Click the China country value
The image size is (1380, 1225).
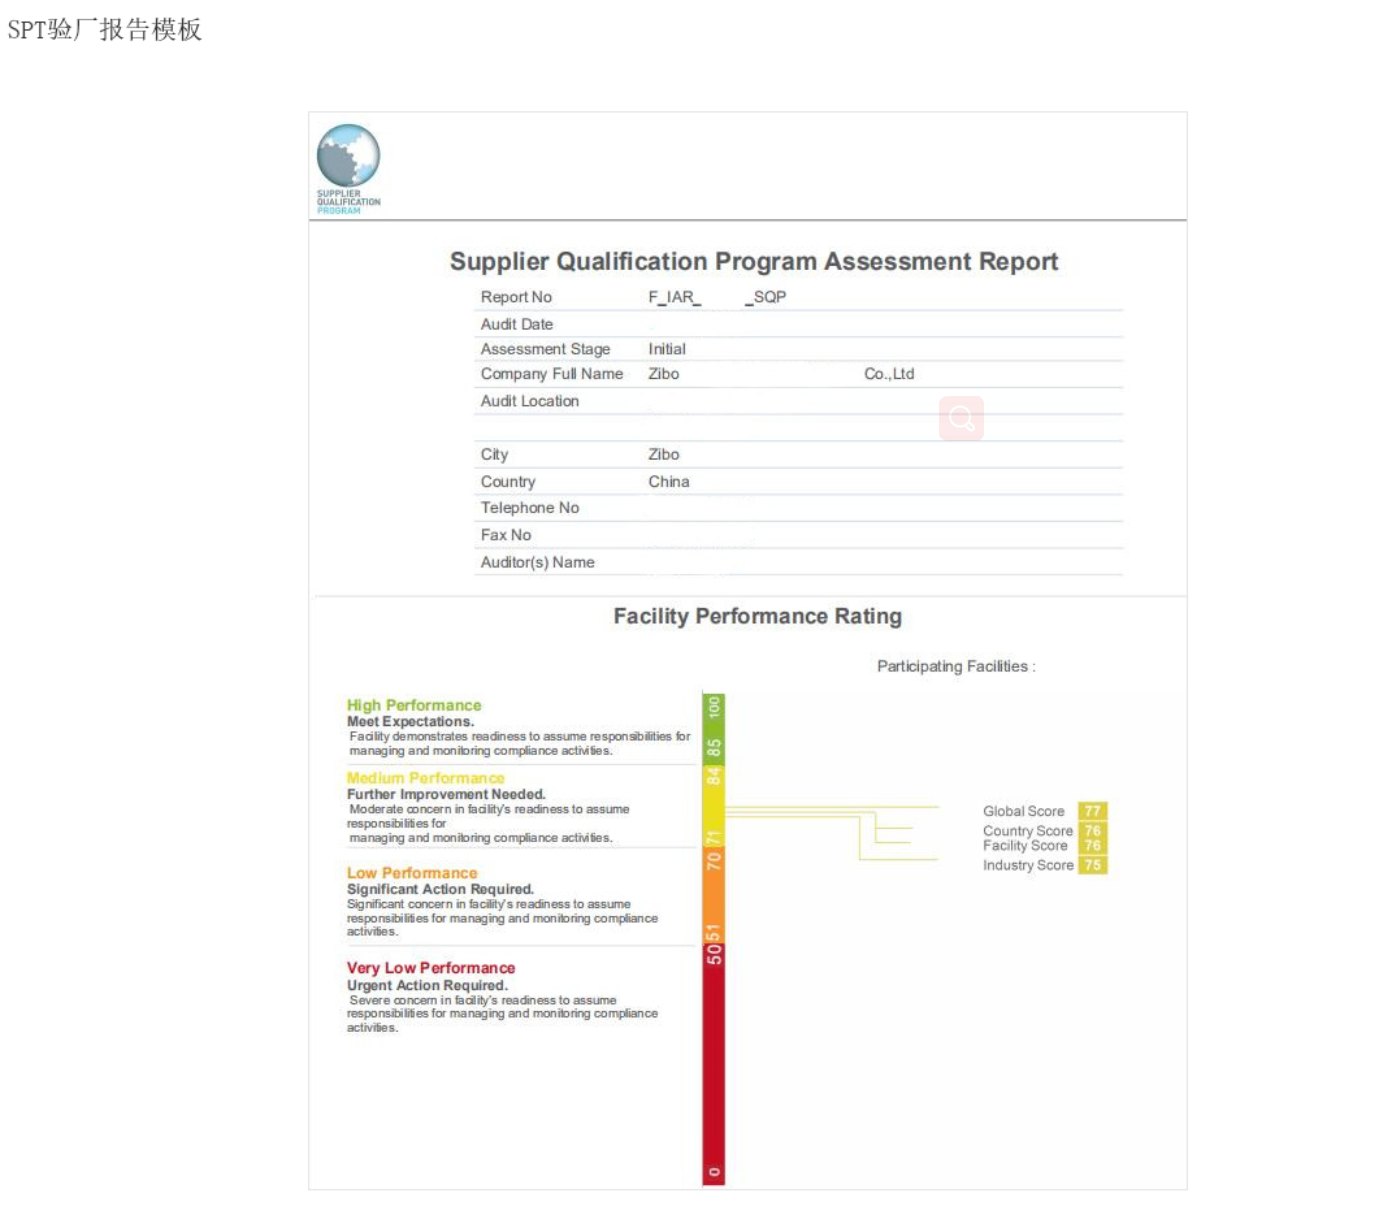(x=669, y=482)
